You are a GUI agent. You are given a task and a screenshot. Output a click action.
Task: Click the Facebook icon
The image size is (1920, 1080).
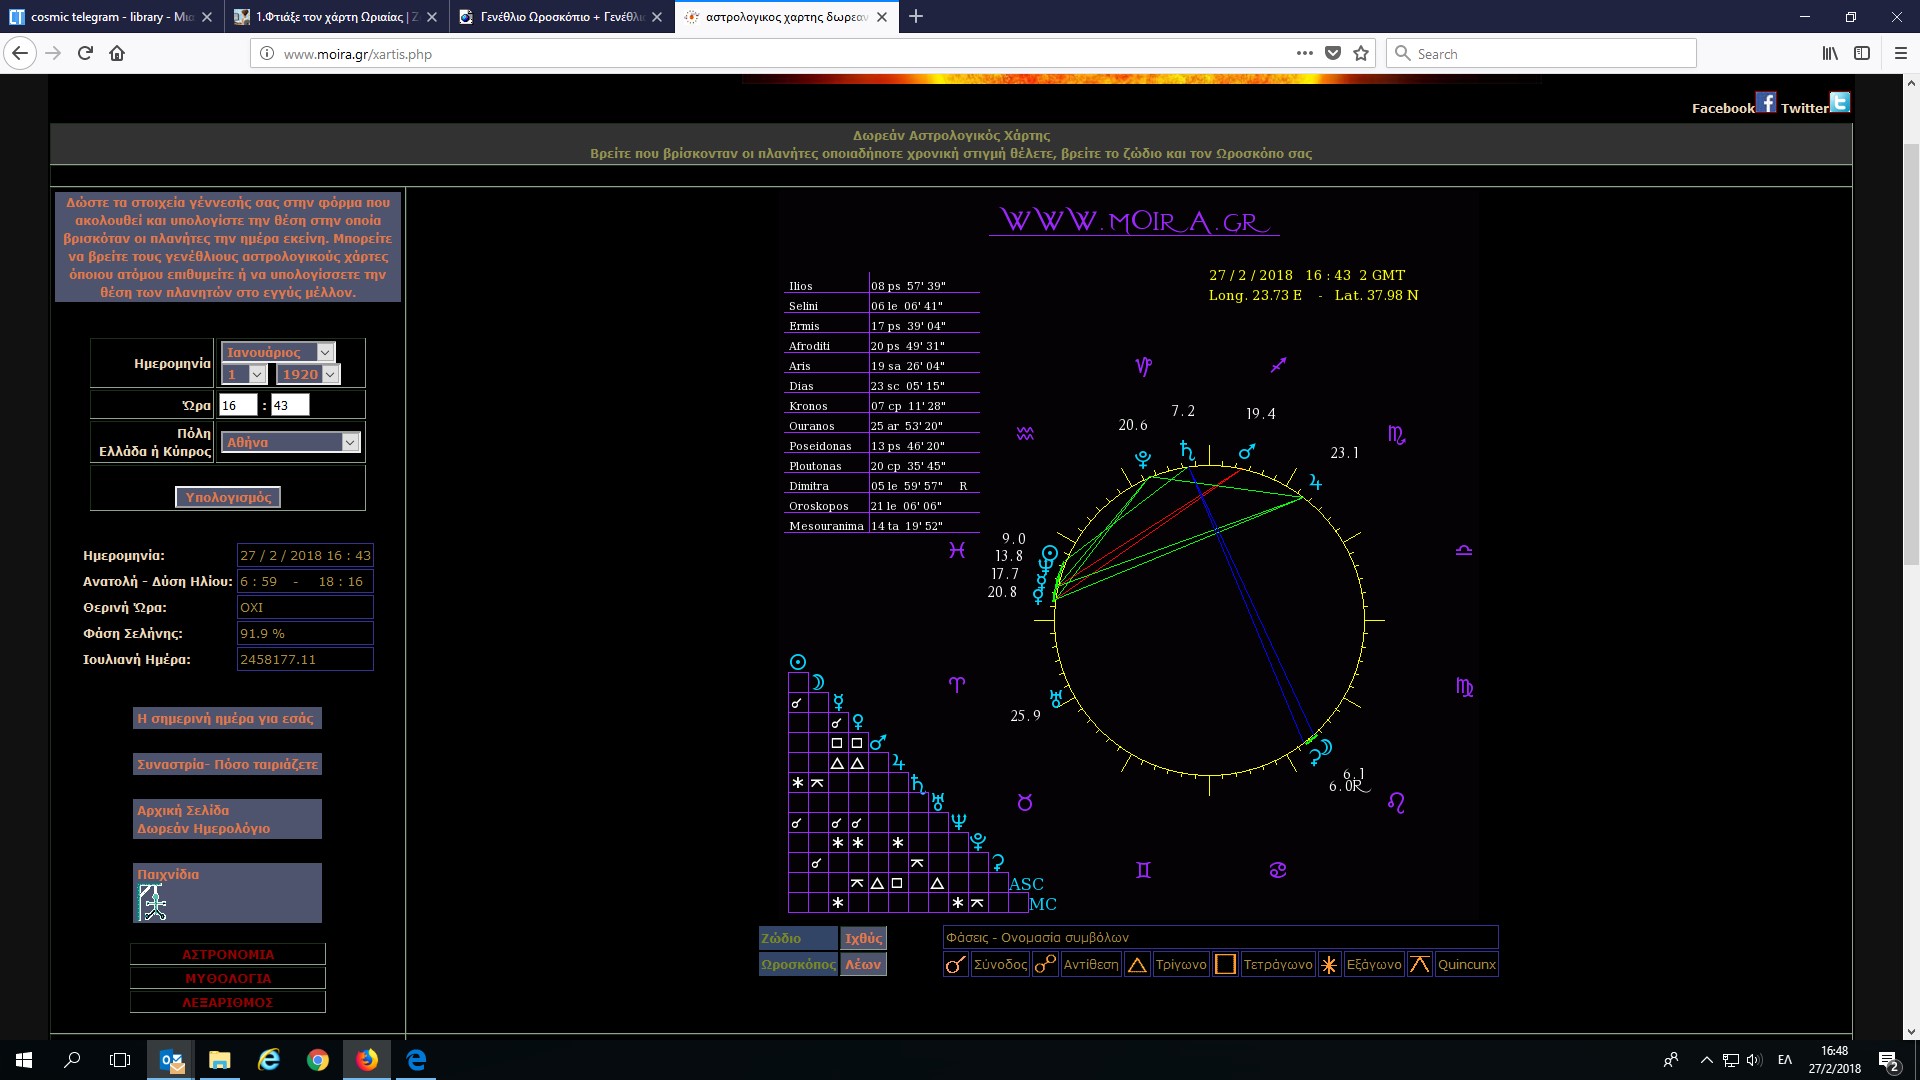click(1766, 103)
